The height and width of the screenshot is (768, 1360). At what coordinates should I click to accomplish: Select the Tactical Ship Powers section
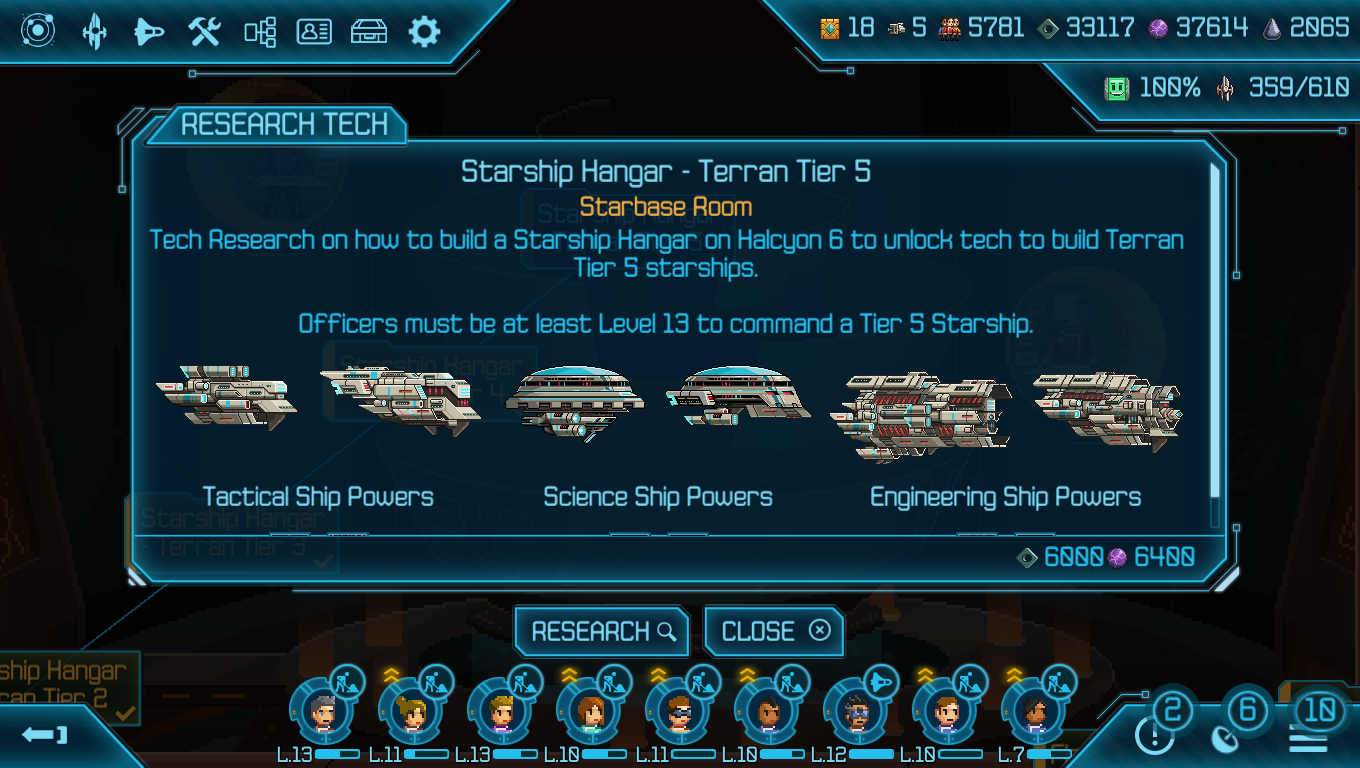point(318,497)
